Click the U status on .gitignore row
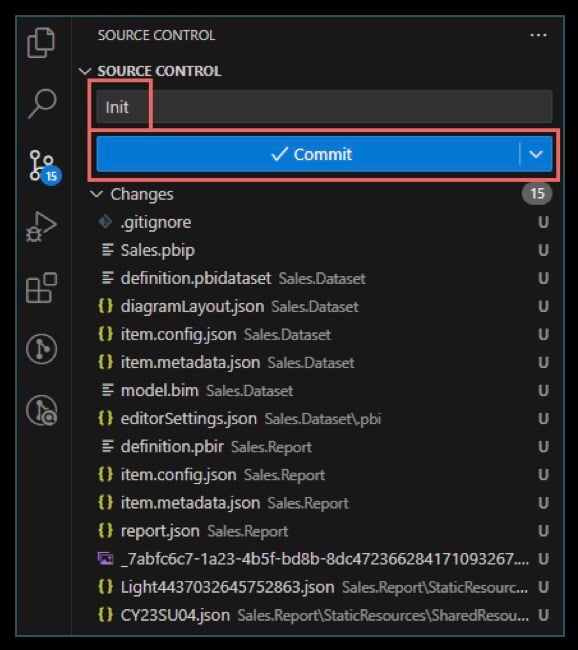Viewport: 578px width, 650px height. [x=543, y=222]
